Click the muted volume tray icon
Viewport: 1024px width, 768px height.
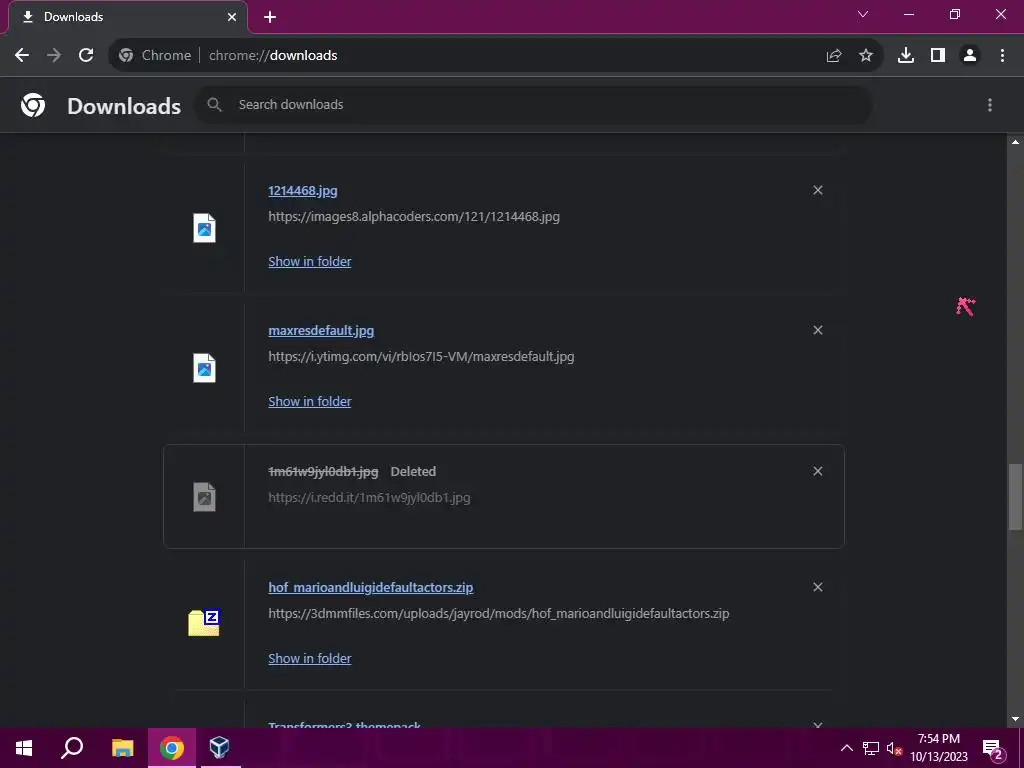tap(894, 748)
